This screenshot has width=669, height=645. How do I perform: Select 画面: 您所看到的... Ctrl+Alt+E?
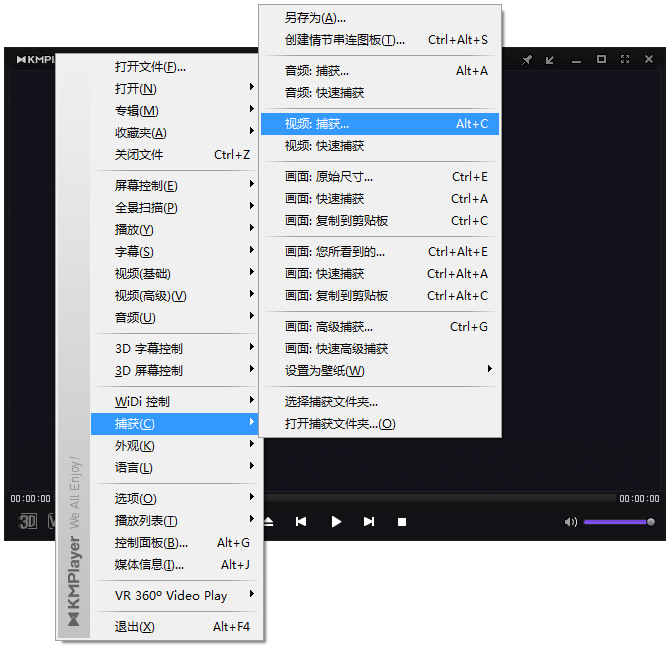380,252
